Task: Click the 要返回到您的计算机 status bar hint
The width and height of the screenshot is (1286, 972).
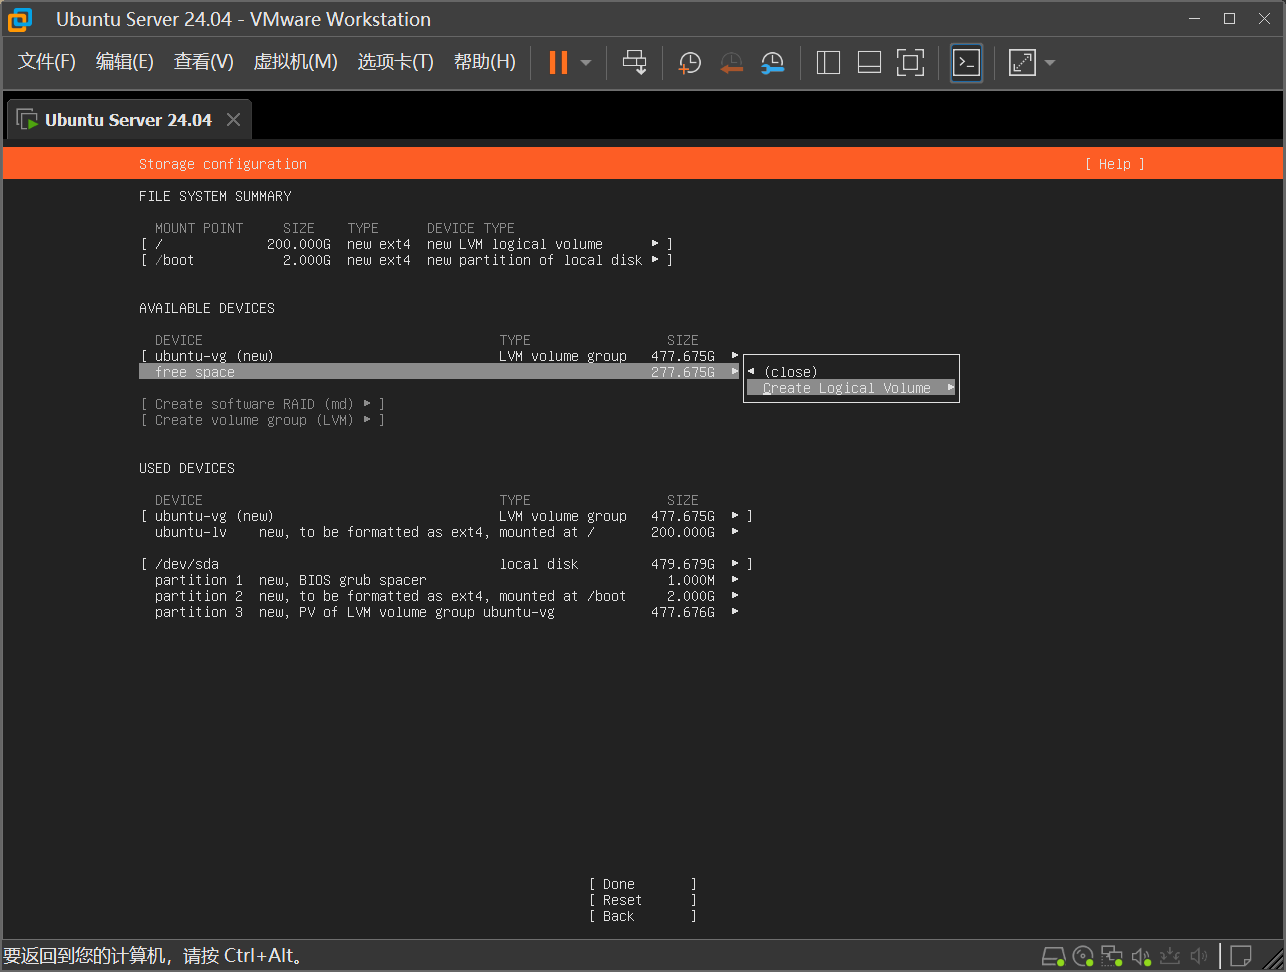Action: pos(153,956)
